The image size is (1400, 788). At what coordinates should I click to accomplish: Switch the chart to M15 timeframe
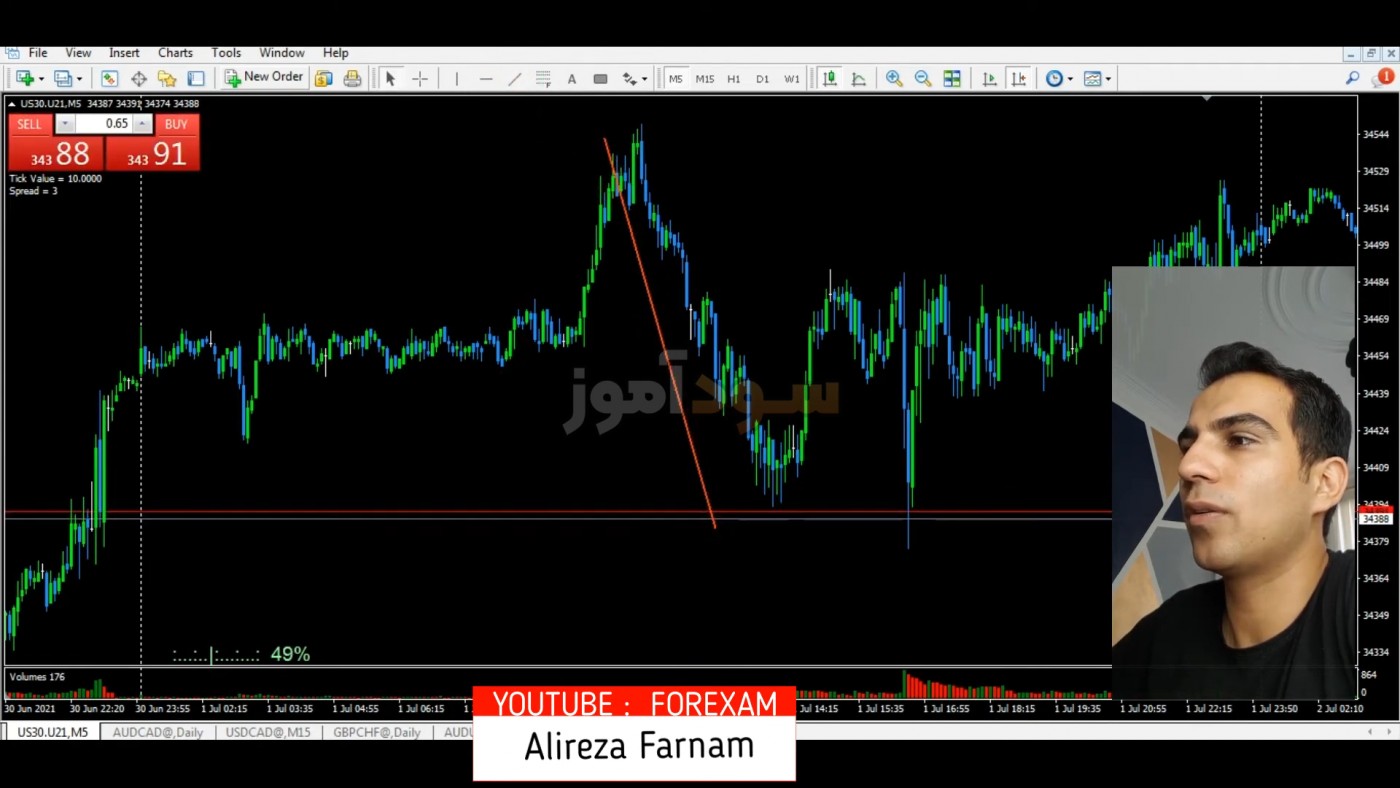[x=705, y=78]
